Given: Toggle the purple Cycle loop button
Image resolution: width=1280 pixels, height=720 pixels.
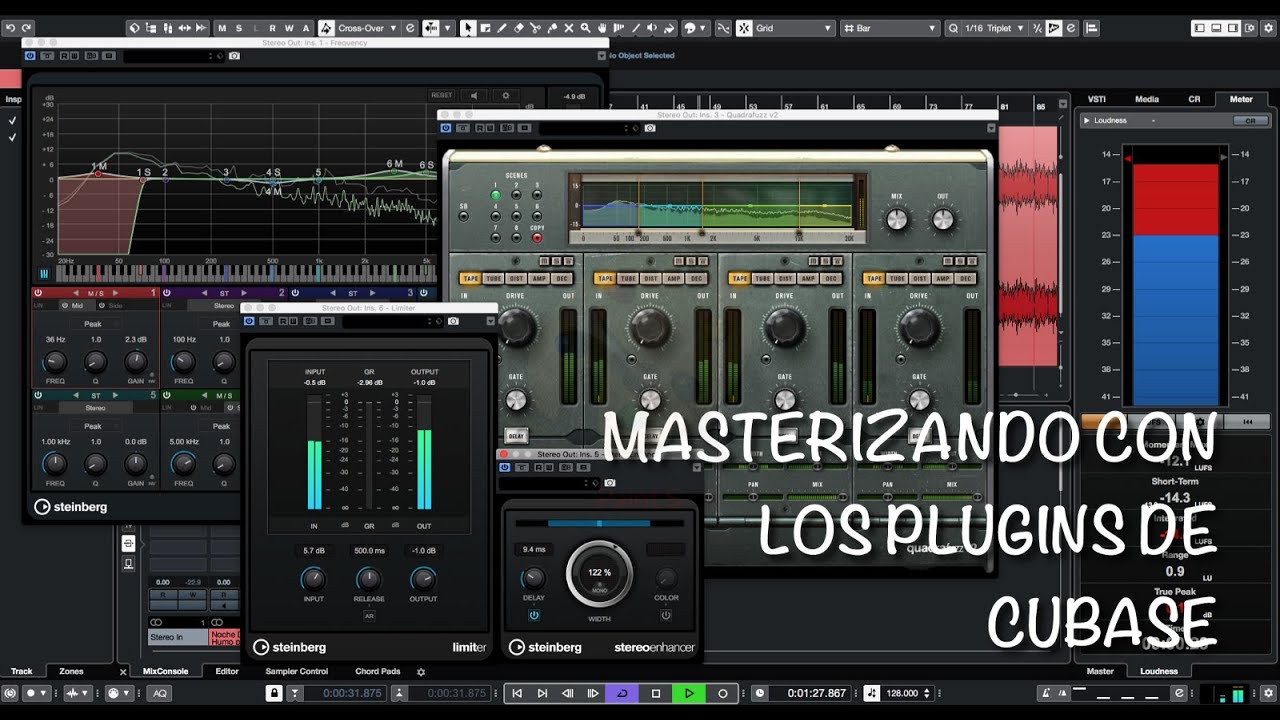Looking at the screenshot, I should tap(622, 693).
